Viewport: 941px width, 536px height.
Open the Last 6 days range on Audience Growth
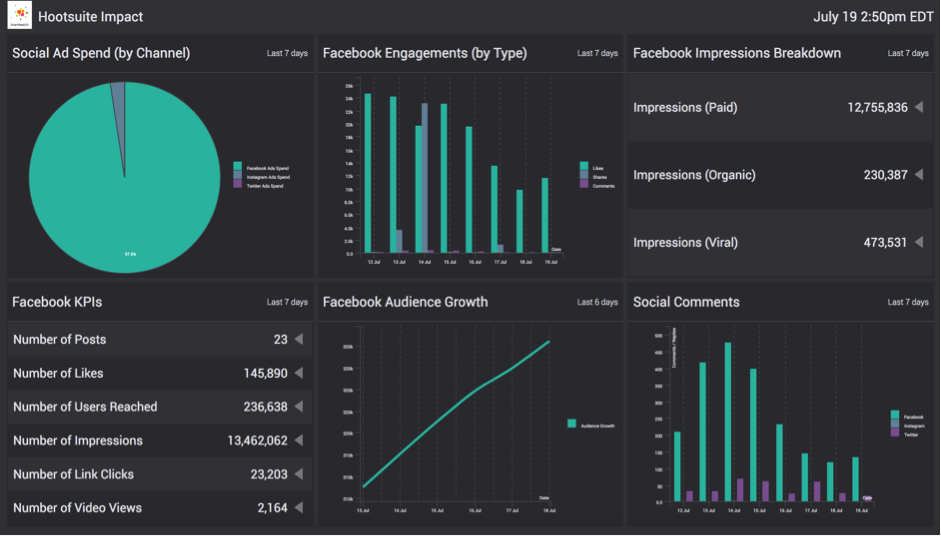click(x=597, y=302)
